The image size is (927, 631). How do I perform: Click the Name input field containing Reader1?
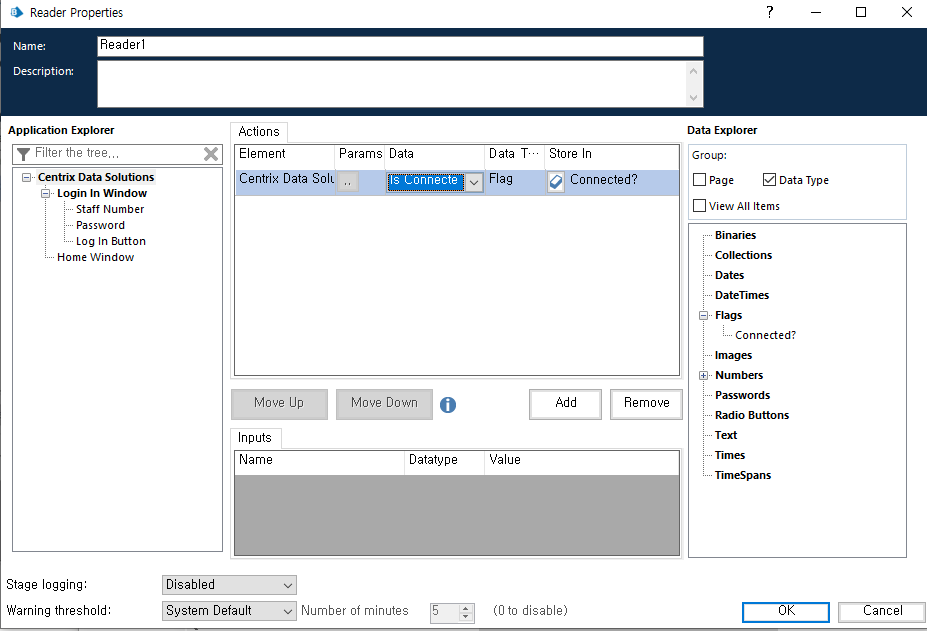(400, 46)
